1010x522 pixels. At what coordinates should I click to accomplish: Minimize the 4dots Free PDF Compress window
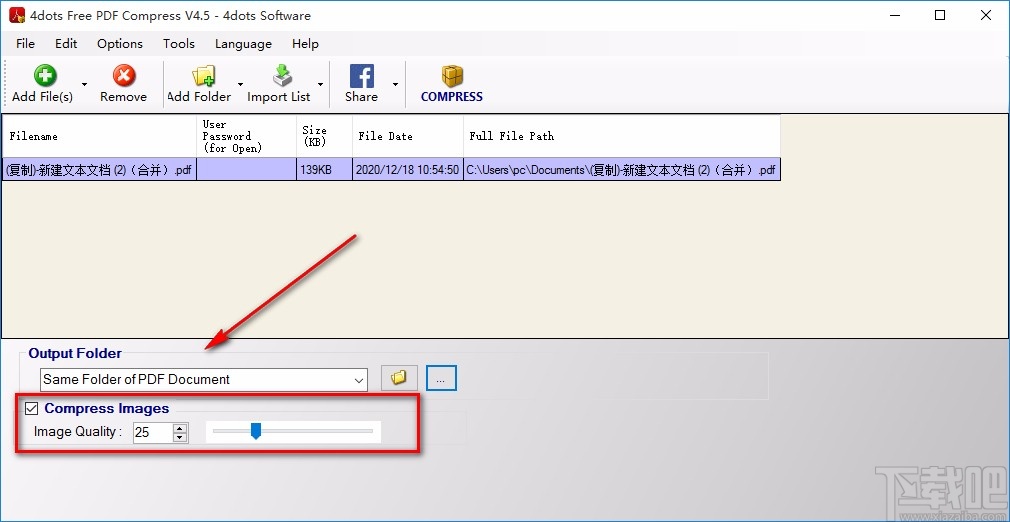pyautogui.click(x=894, y=15)
